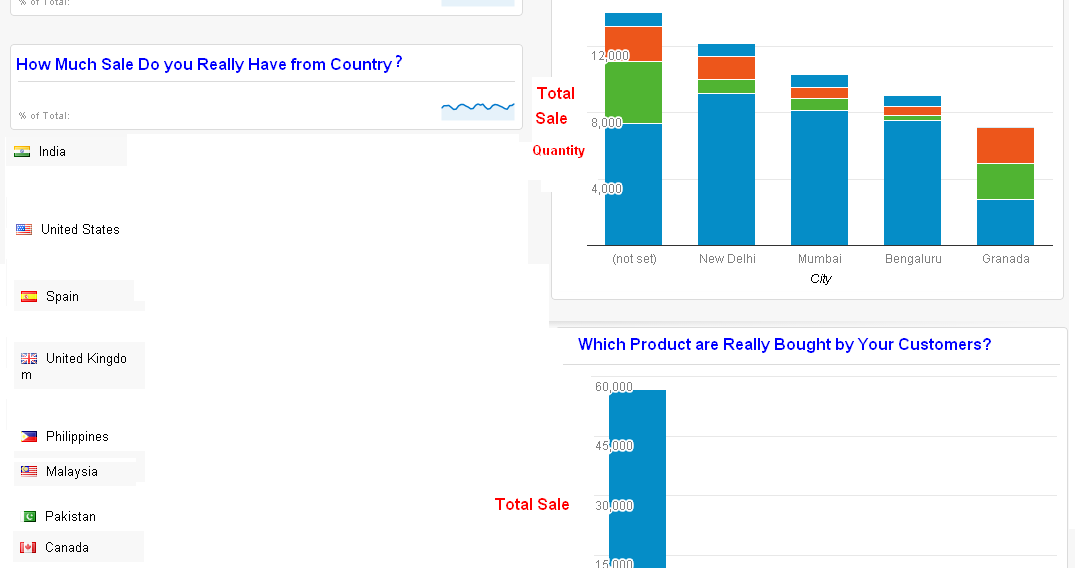This screenshot has width=1082, height=568.
Task: Click the '(not set)' city axis label
Action: [634, 259]
